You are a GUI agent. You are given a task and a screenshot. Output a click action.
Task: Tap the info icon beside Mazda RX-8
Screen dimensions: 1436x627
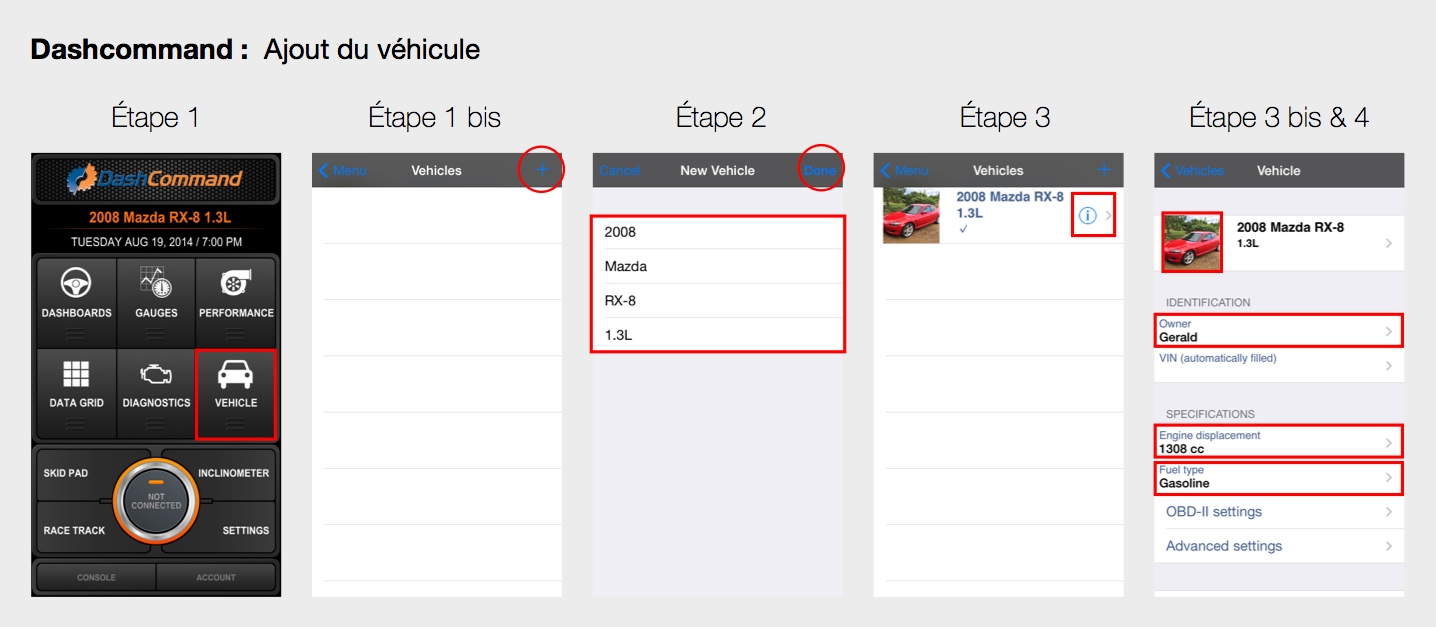[x=1088, y=216]
